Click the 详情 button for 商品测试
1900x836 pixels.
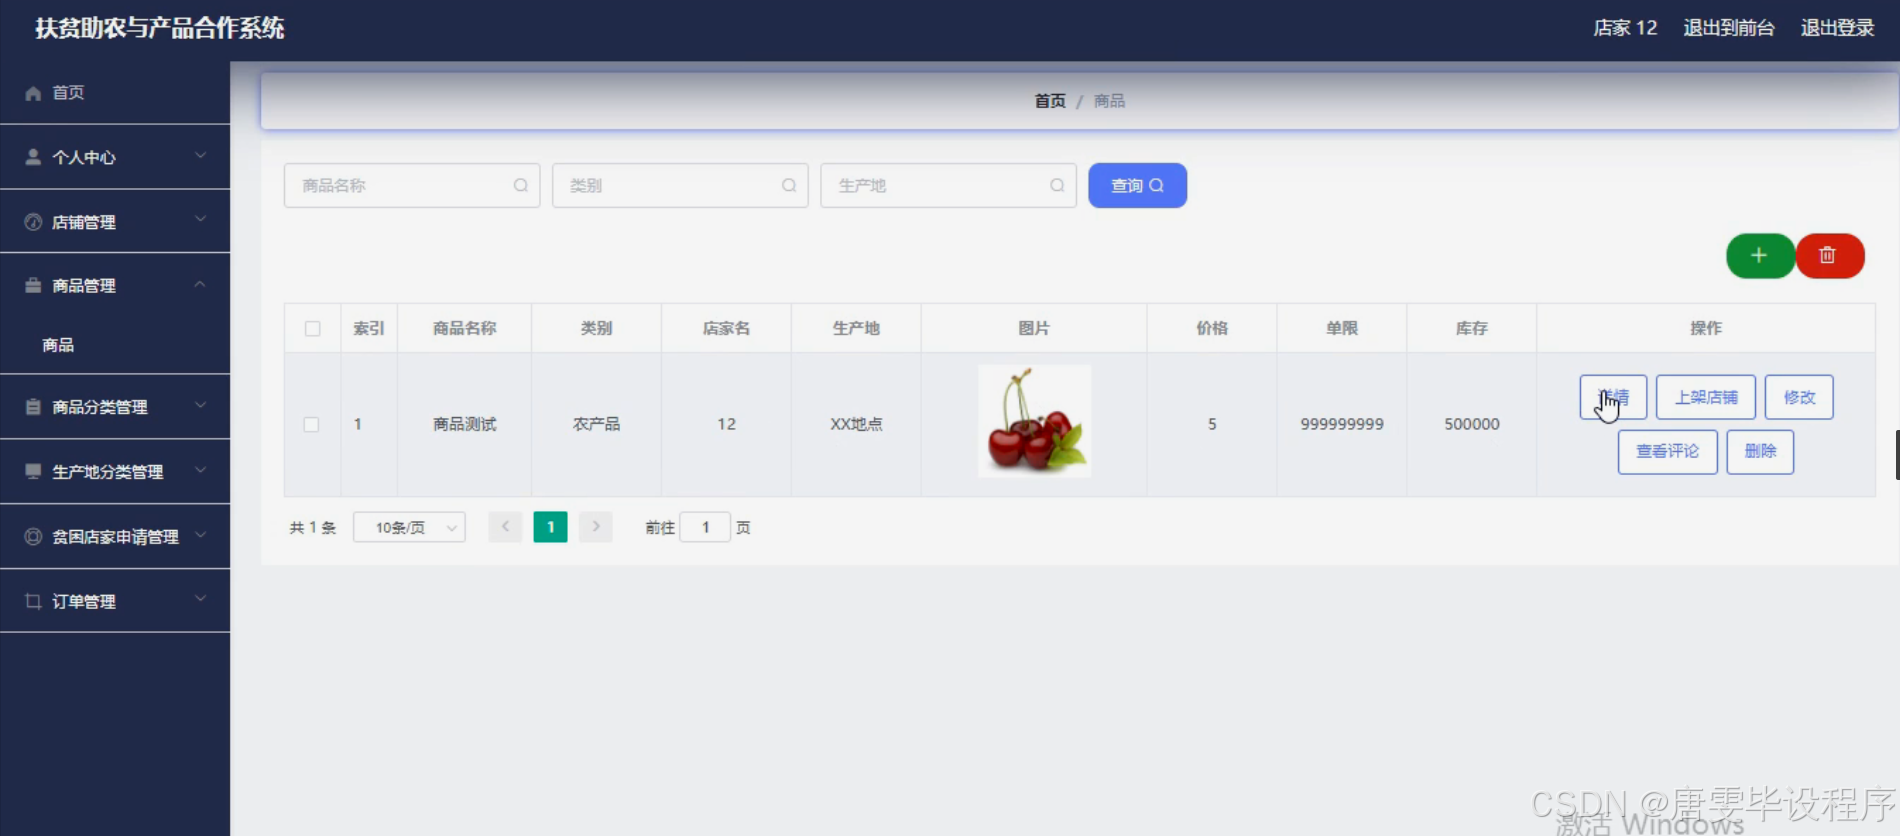tap(1613, 397)
